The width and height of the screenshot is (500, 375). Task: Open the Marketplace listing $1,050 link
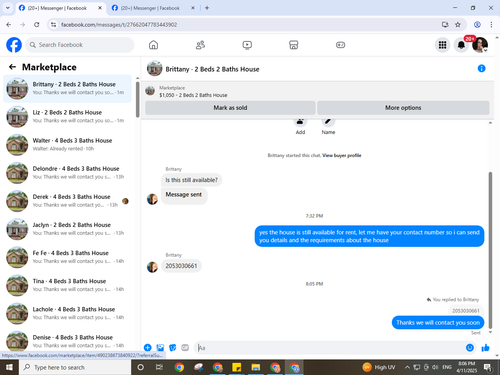(x=193, y=95)
